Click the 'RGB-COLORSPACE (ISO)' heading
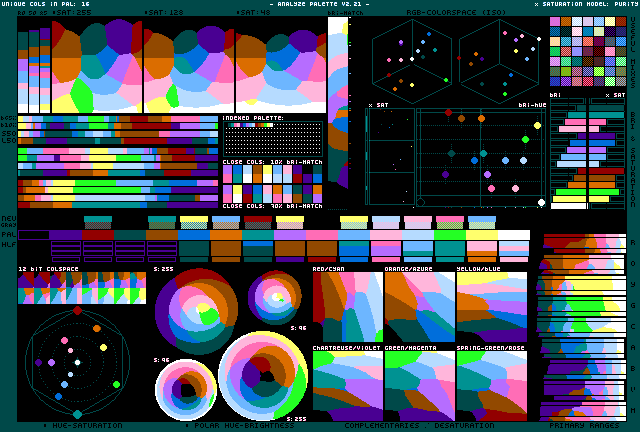The width and height of the screenshot is (640, 432). click(x=456, y=13)
